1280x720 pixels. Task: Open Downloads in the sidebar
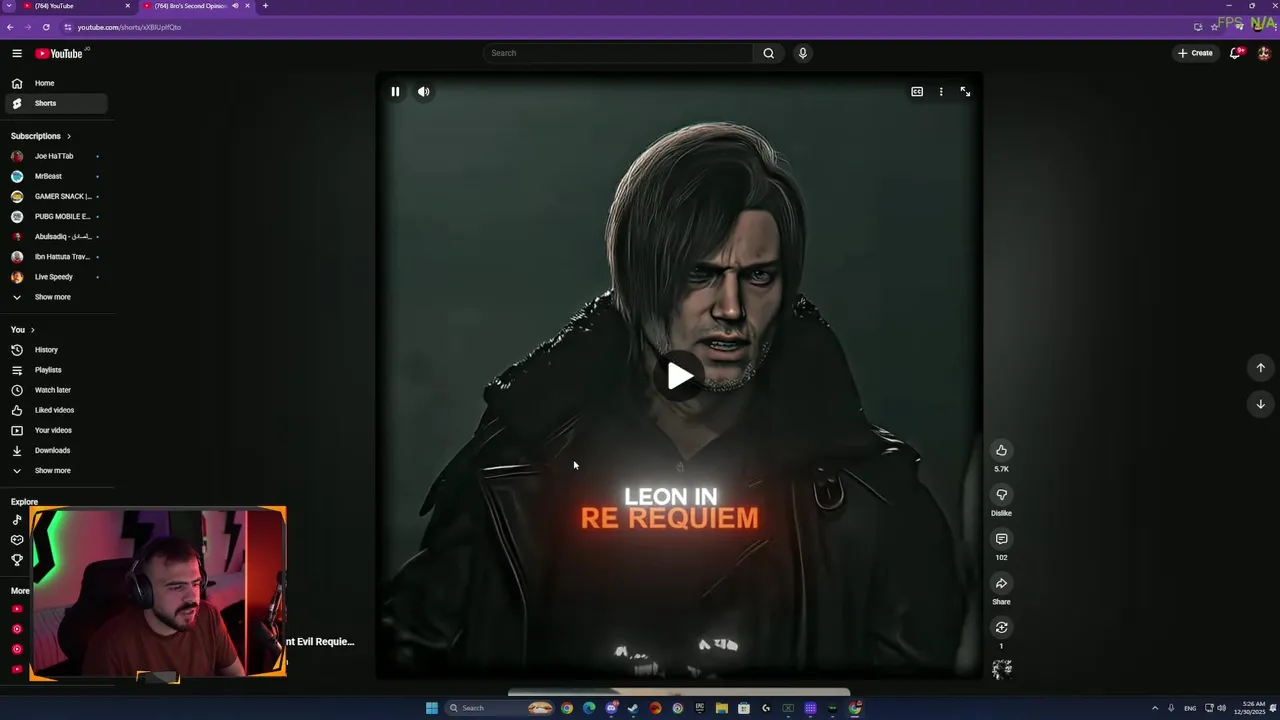[56, 450]
